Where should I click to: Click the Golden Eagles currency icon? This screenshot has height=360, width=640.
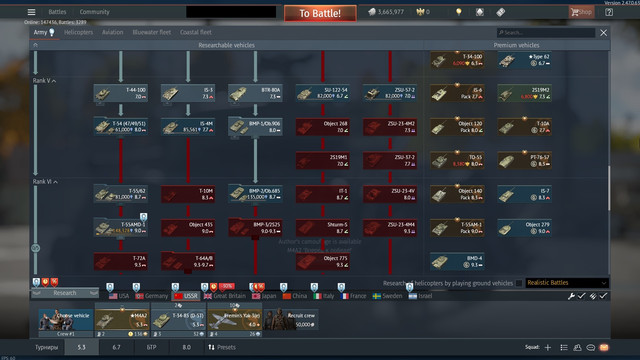[420, 12]
